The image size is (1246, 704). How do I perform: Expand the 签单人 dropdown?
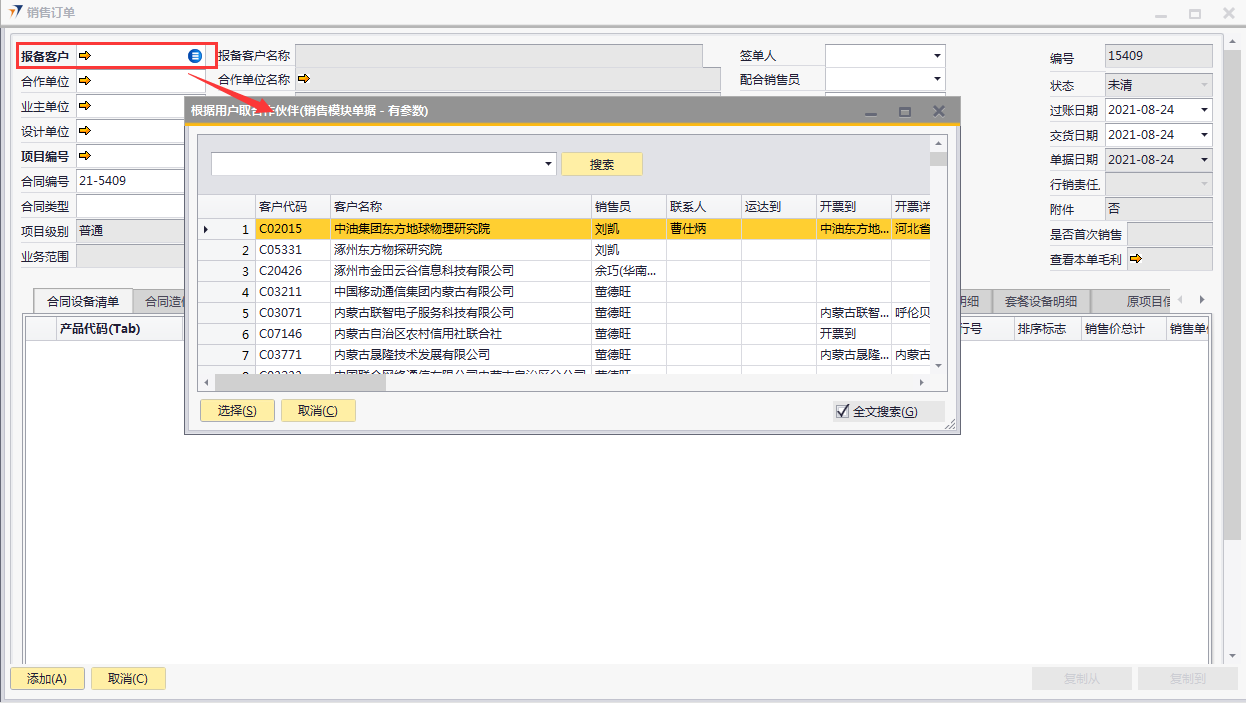pos(936,56)
